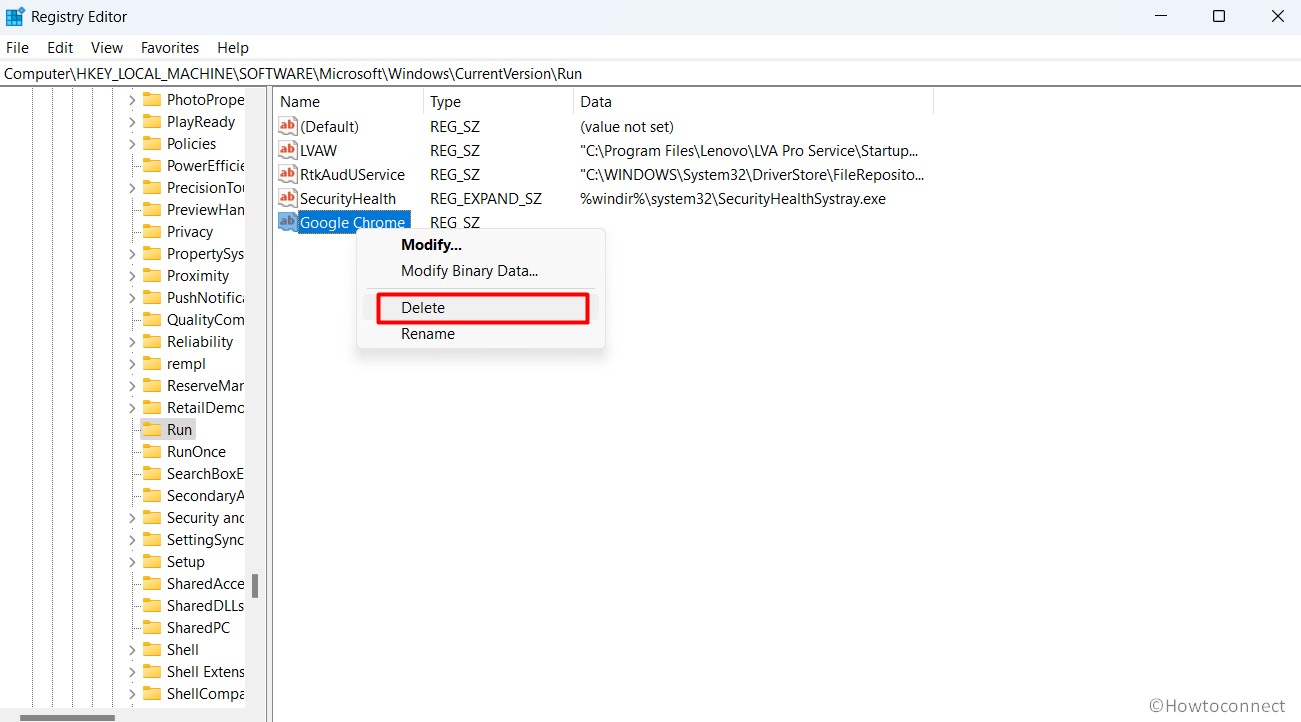This screenshot has height=722, width=1301.
Task: Choose Delete from the context menu
Action: point(482,308)
